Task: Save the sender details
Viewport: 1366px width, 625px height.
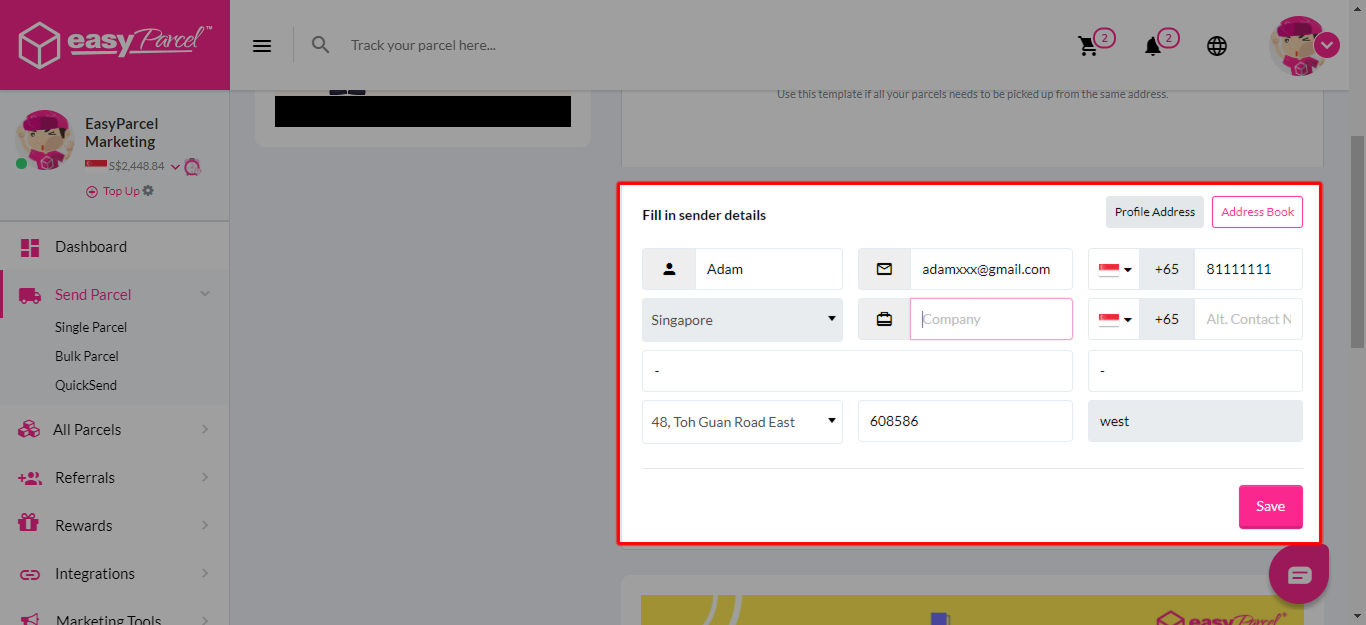Action: (1270, 506)
